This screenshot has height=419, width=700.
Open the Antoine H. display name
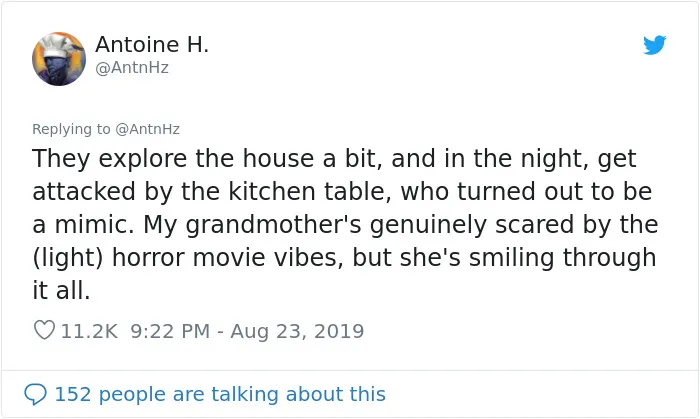click(152, 44)
